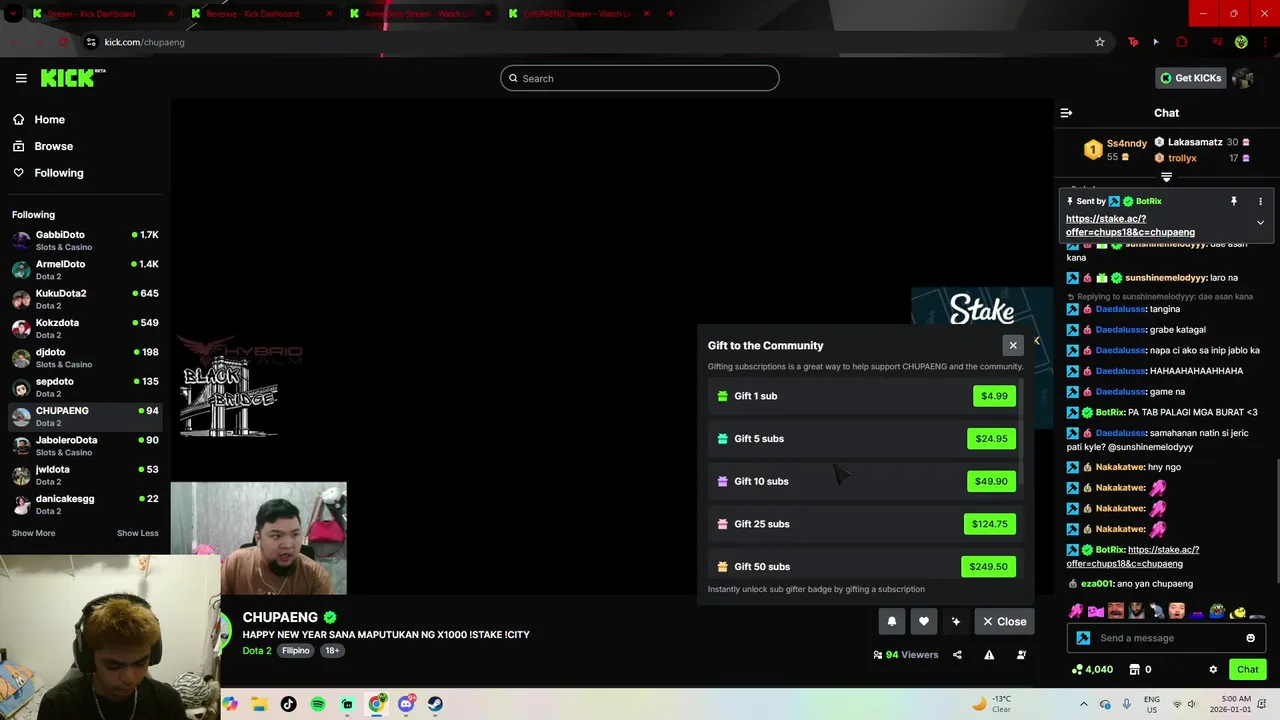Viewport: 1280px width, 720px height.
Task: Open pinned message three-dot options
Action: point(1260,201)
